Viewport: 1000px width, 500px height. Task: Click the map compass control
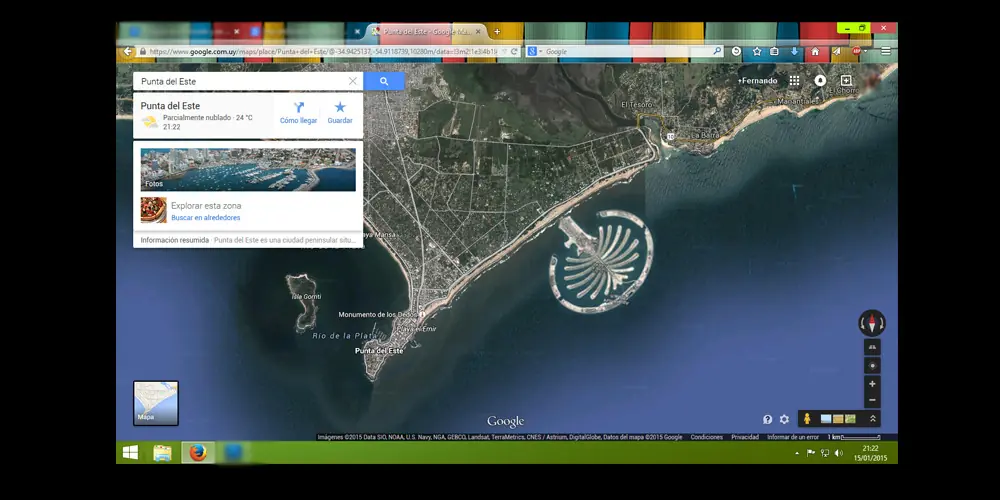(x=872, y=323)
